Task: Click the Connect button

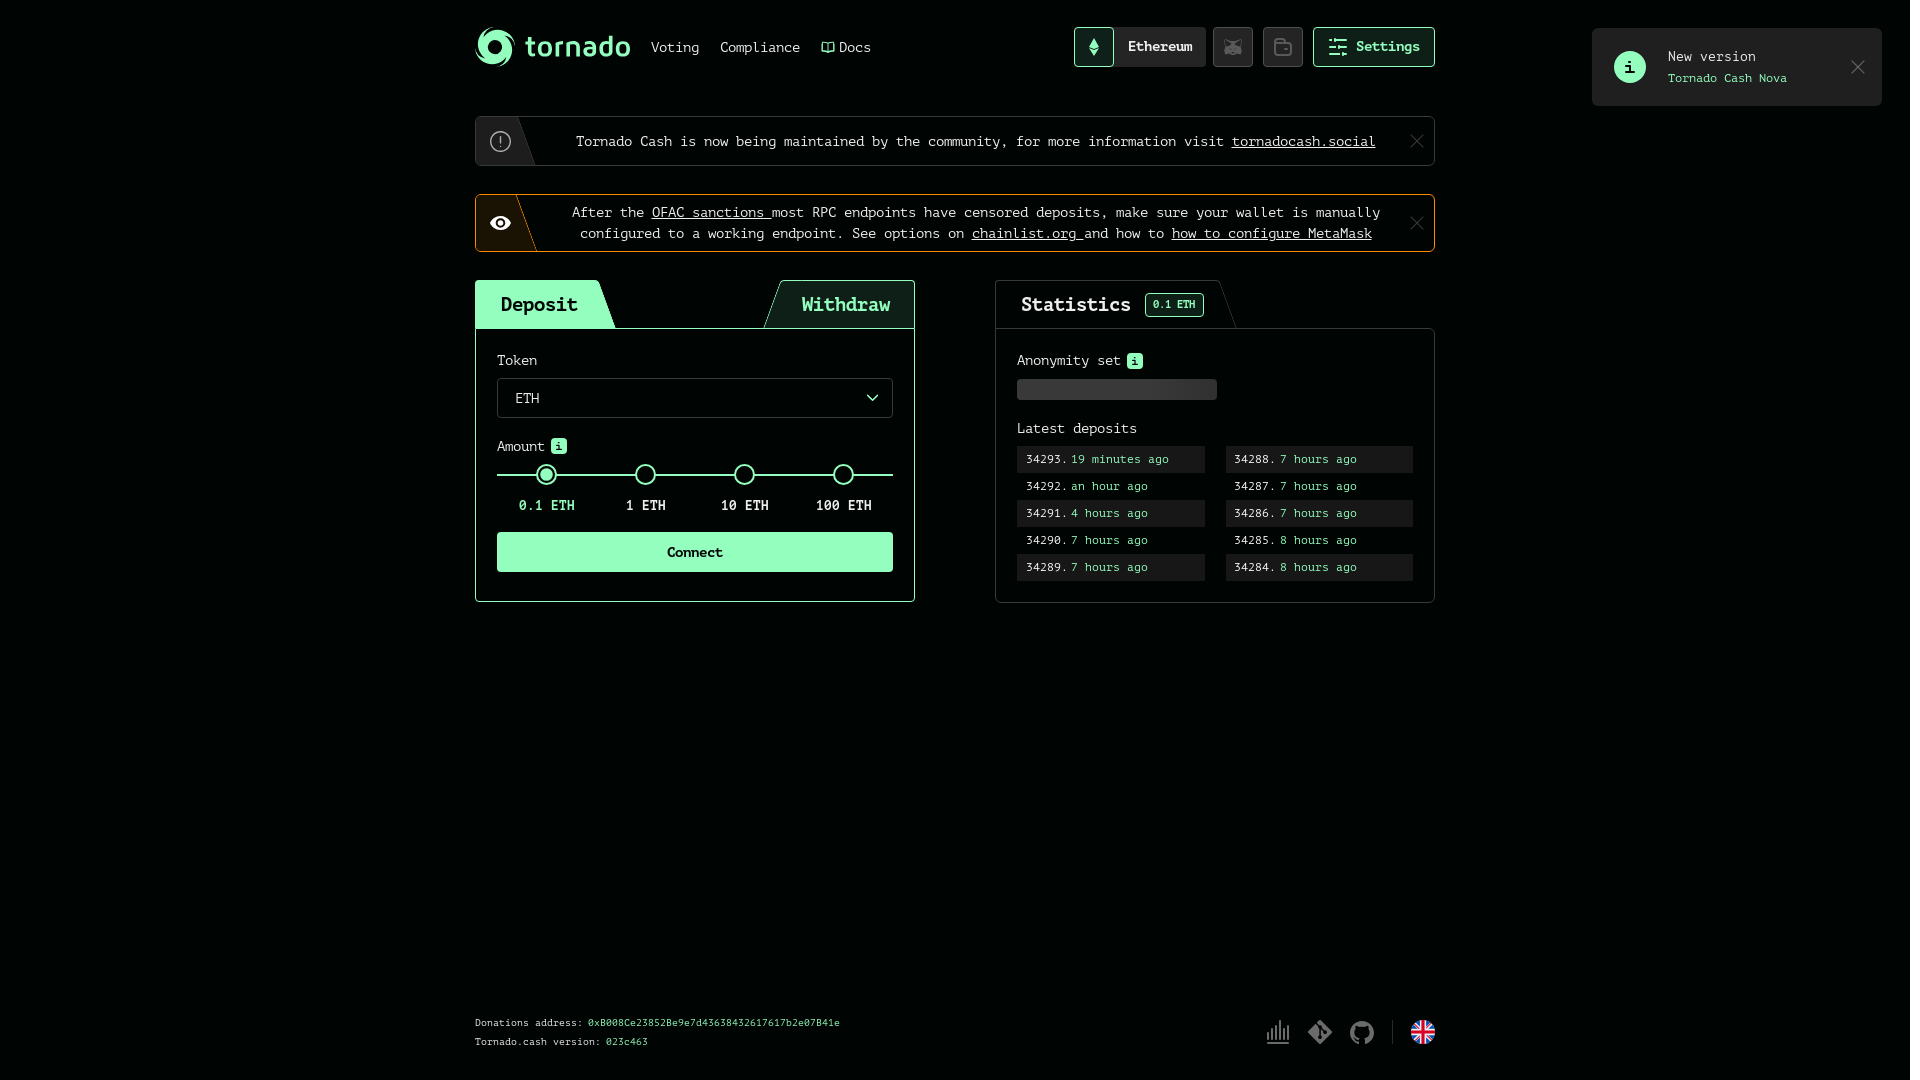Action: pyautogui.click(x=694, y=552)
